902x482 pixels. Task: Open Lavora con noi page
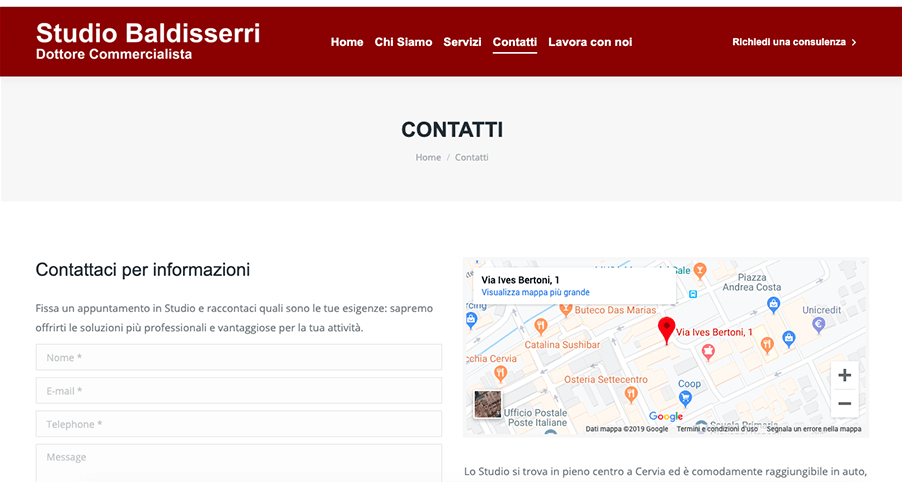pos(590,42)
